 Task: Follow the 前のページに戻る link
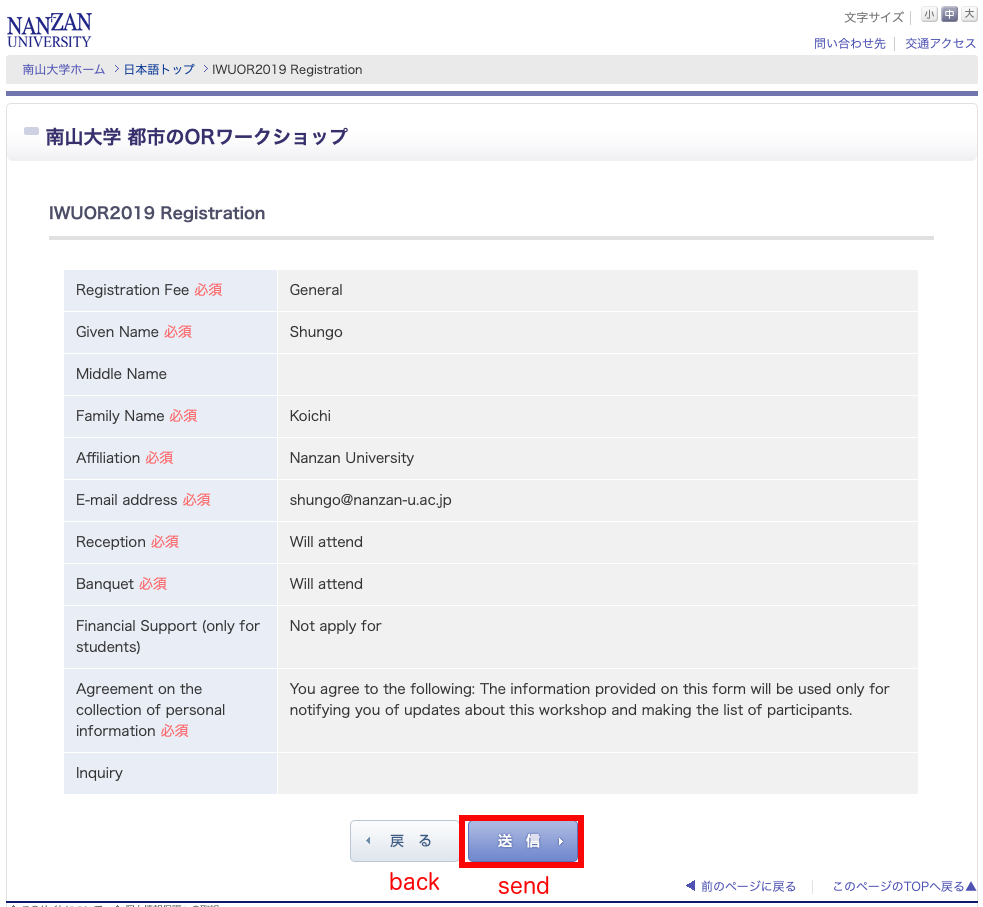(741, 886)
